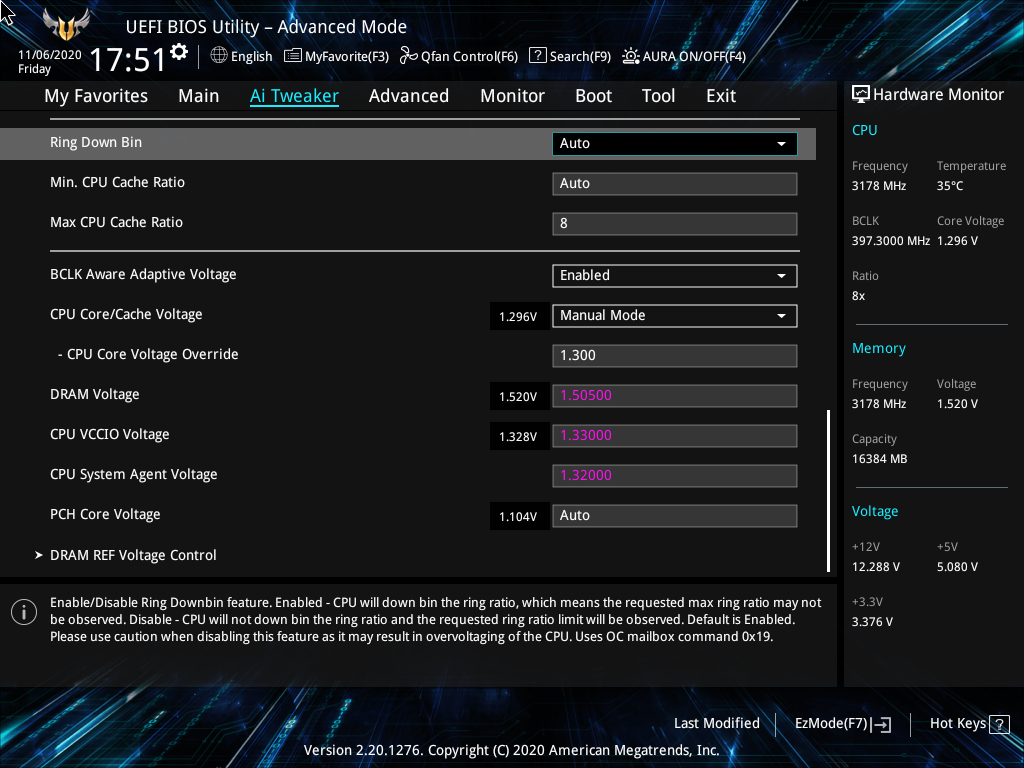Viewport: 1024px width, 768px height.
Task: Open CPU Core/Cache Voltage mode dropdown
Action: click(675, 316)
